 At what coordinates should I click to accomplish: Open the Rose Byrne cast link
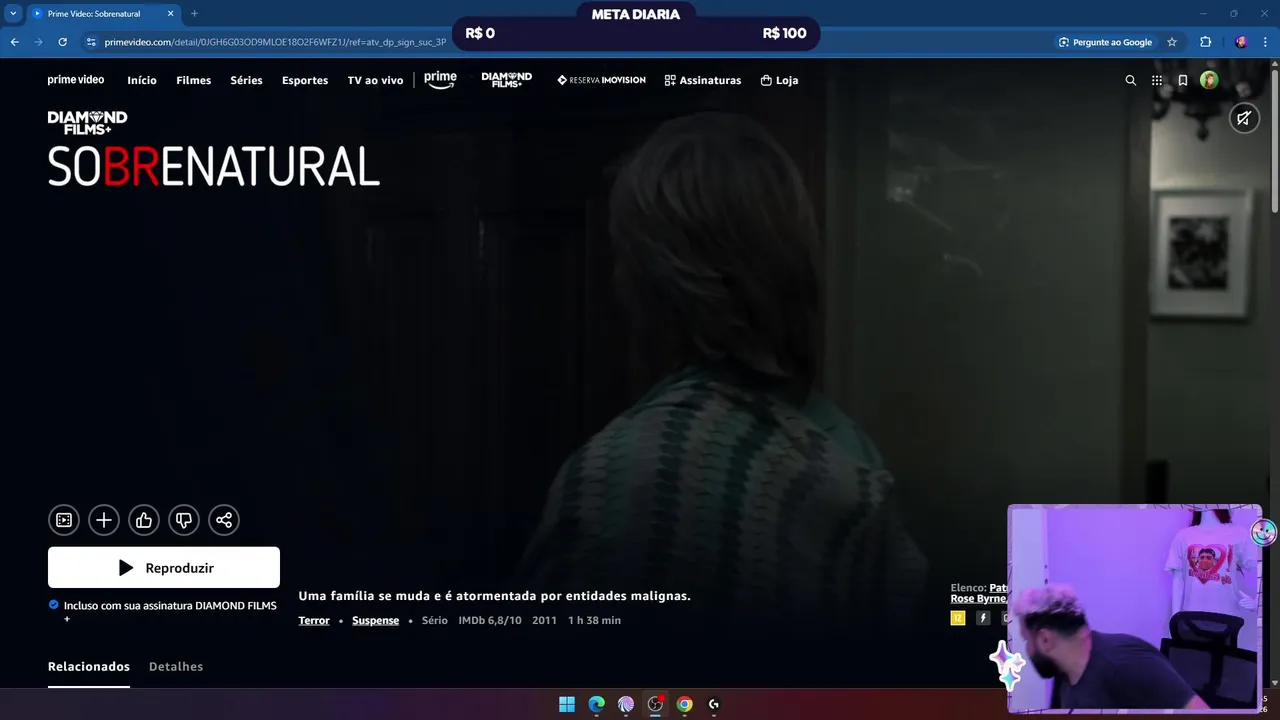(978, 598)
